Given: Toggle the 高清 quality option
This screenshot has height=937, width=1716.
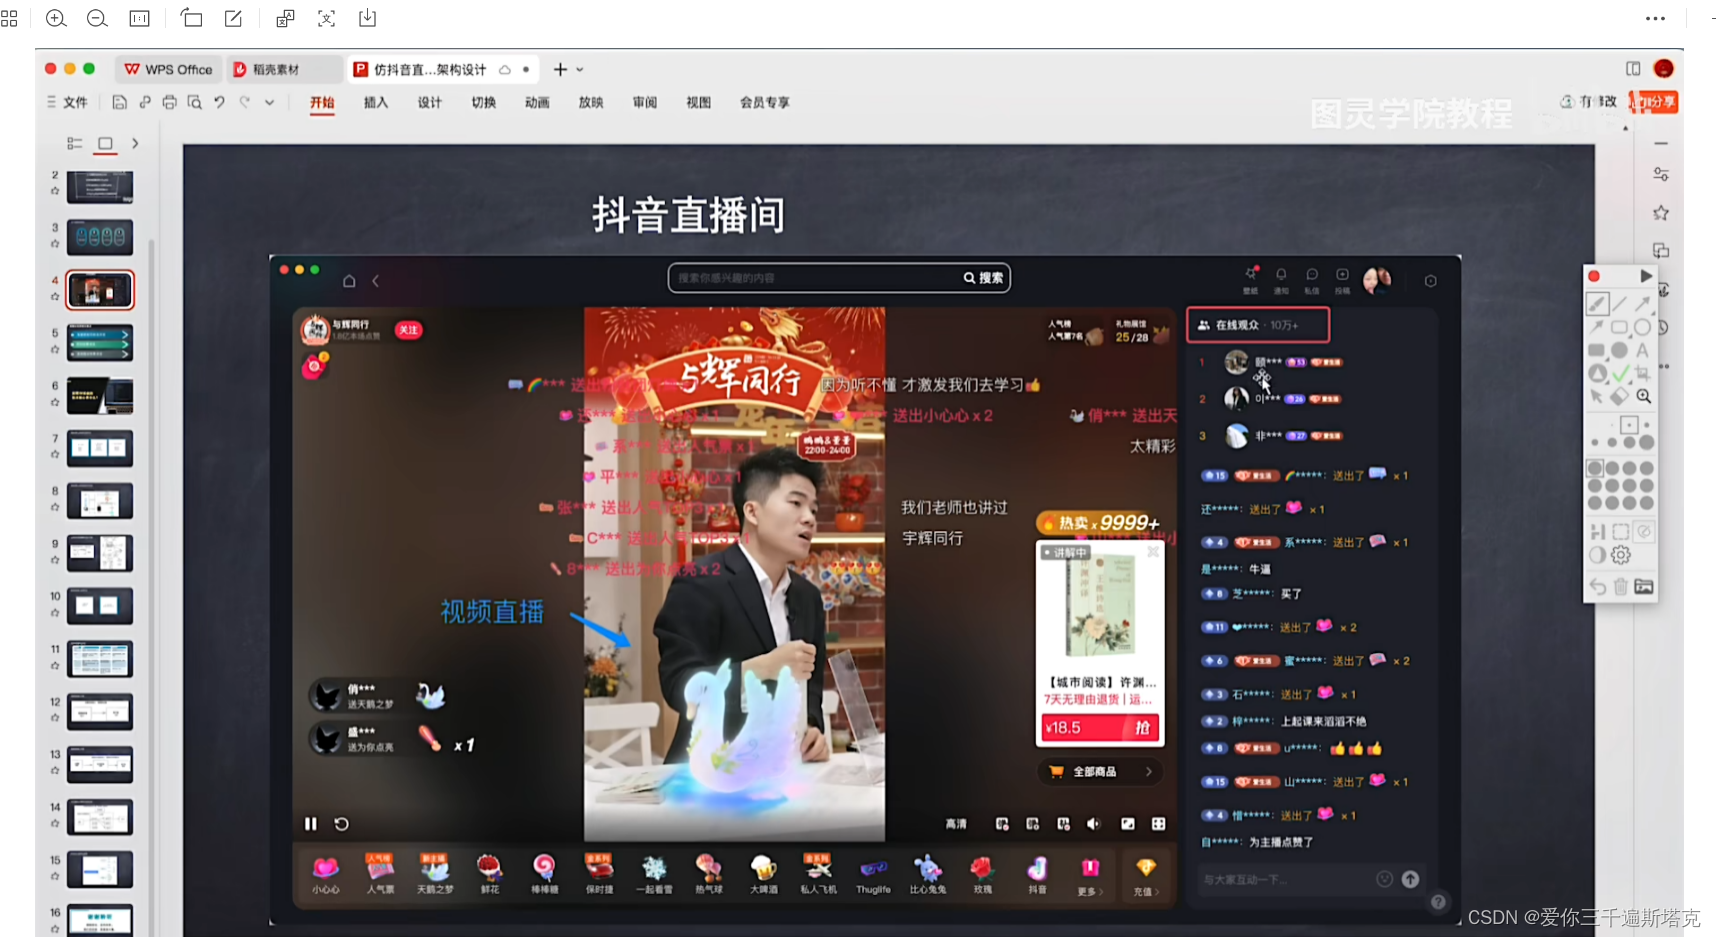Looking at the screenshot, I should tap(956, 824).
